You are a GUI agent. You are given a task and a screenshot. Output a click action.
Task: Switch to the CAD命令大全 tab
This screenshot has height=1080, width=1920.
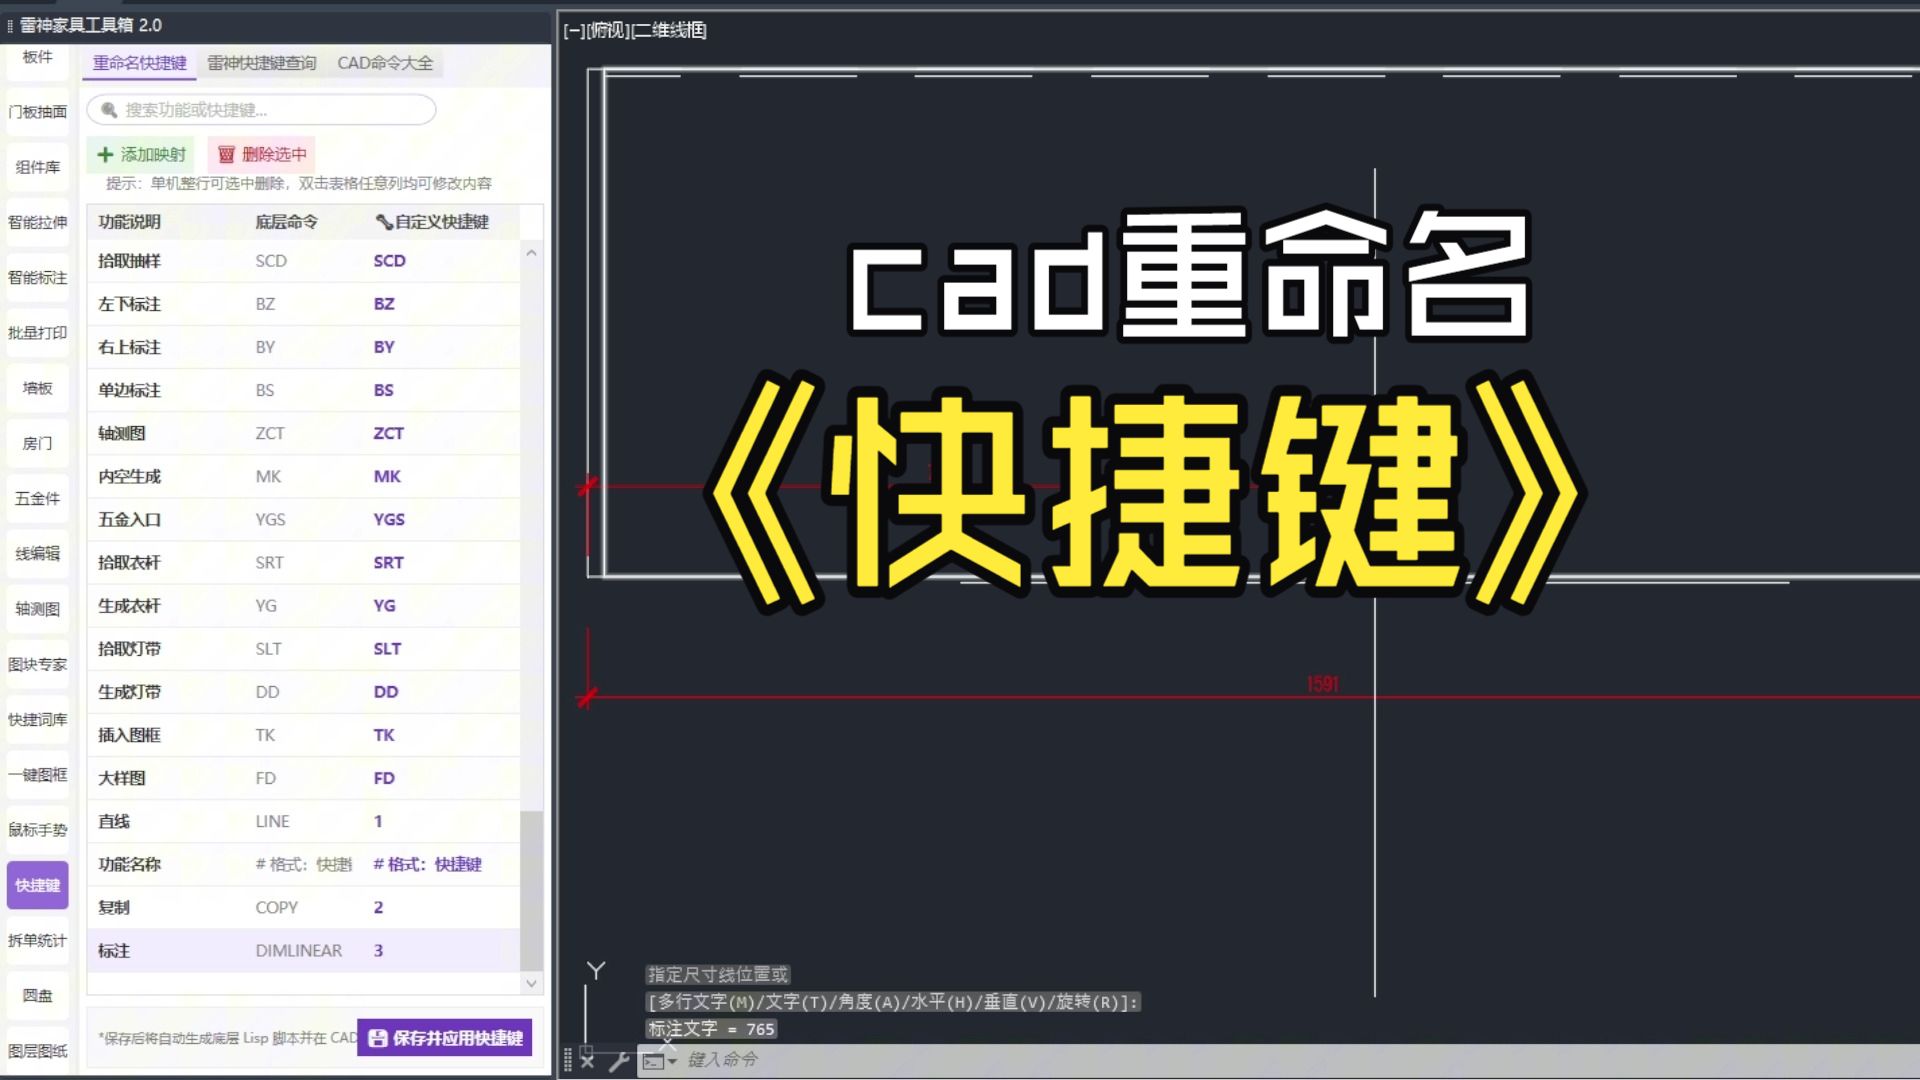[385, 63]
